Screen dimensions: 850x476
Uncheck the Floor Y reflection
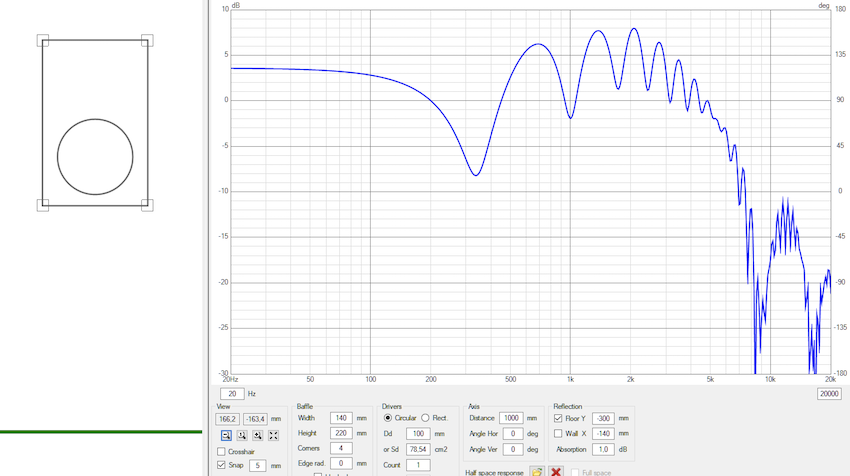[x=558, y=419]
